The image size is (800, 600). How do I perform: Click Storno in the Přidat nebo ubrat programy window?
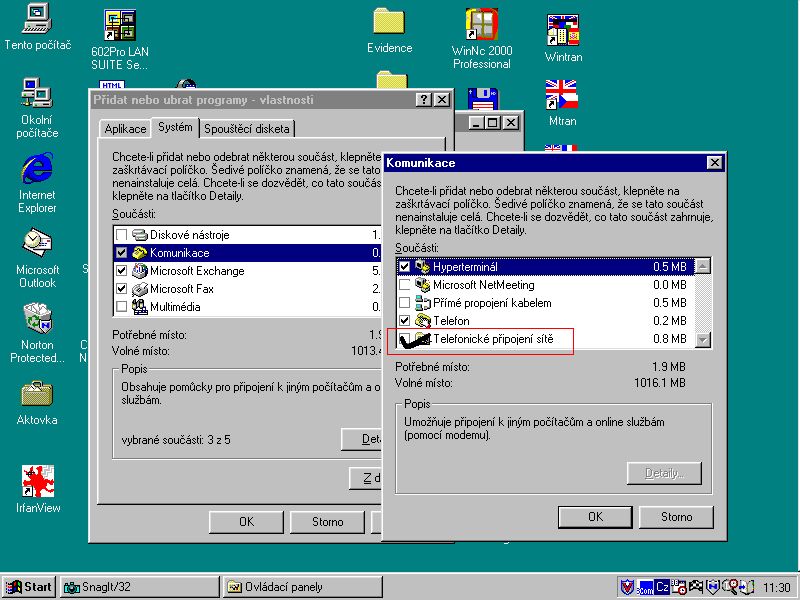328,521
